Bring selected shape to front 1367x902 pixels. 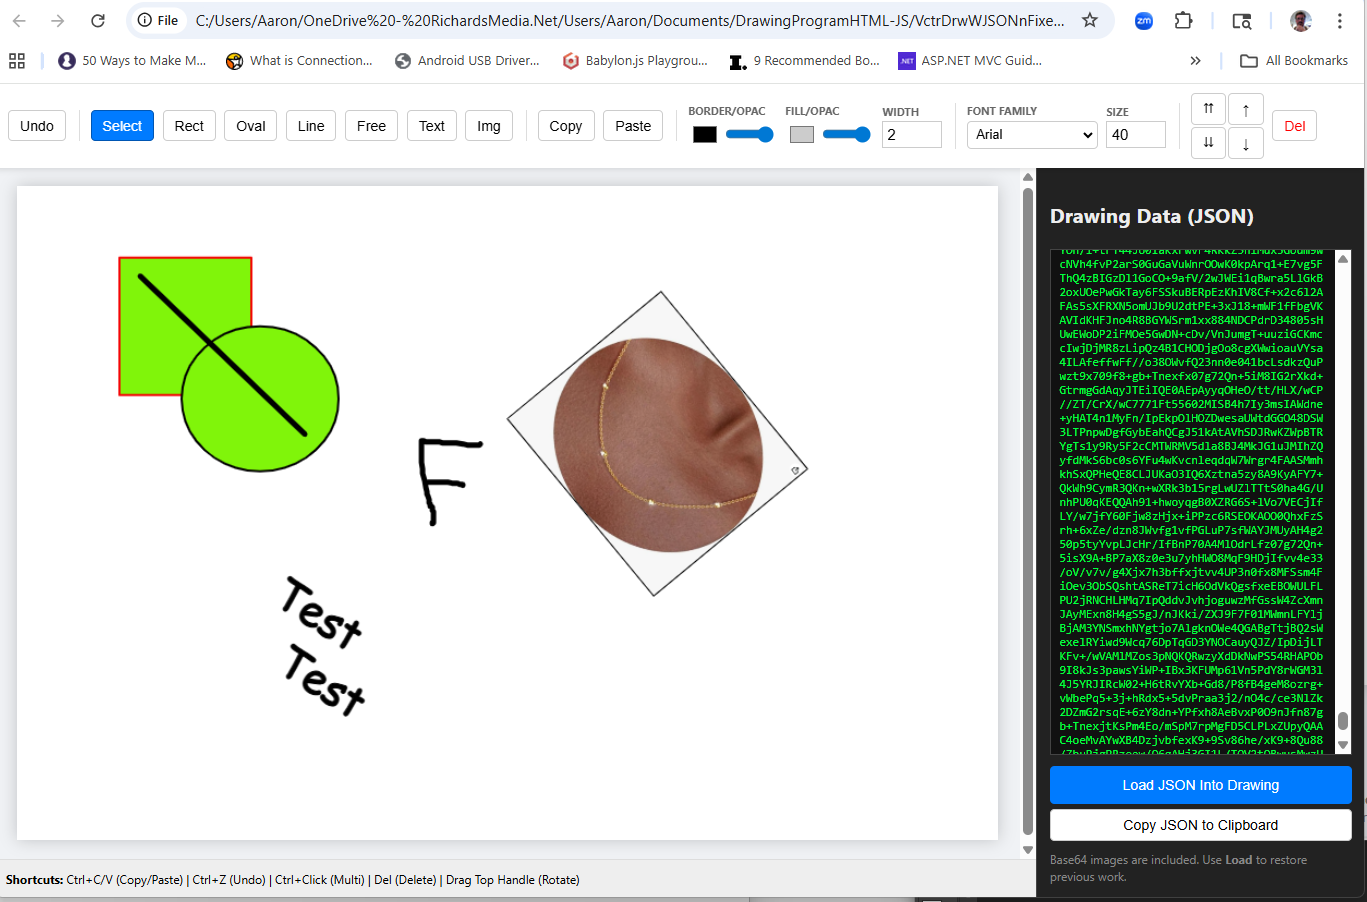[1208, 109]
